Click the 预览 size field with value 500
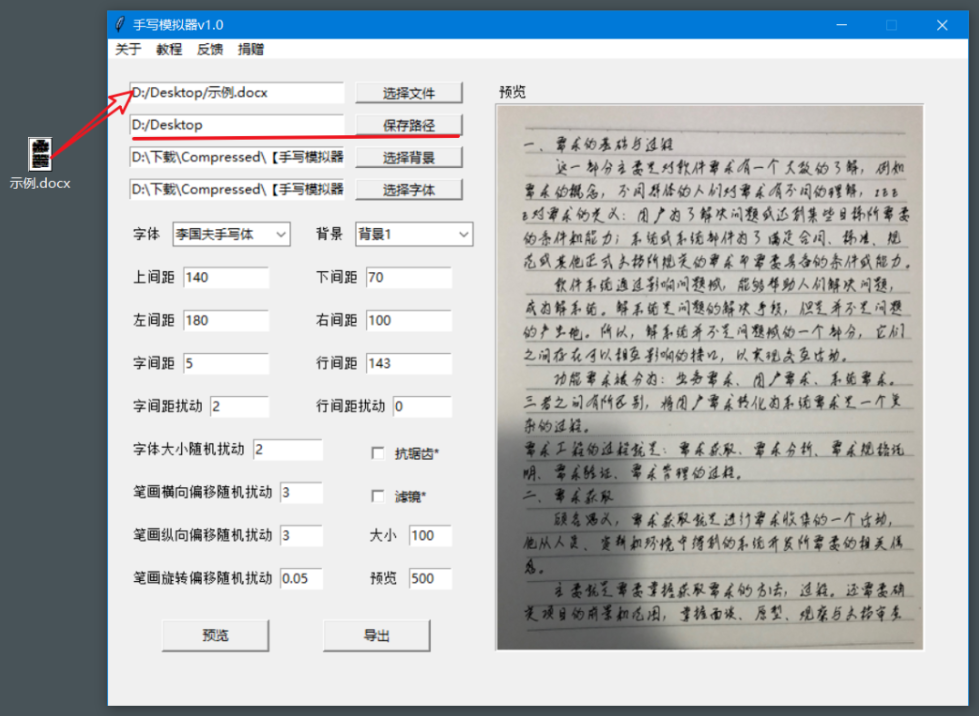 pyautogui.click(x=430, y=578)
